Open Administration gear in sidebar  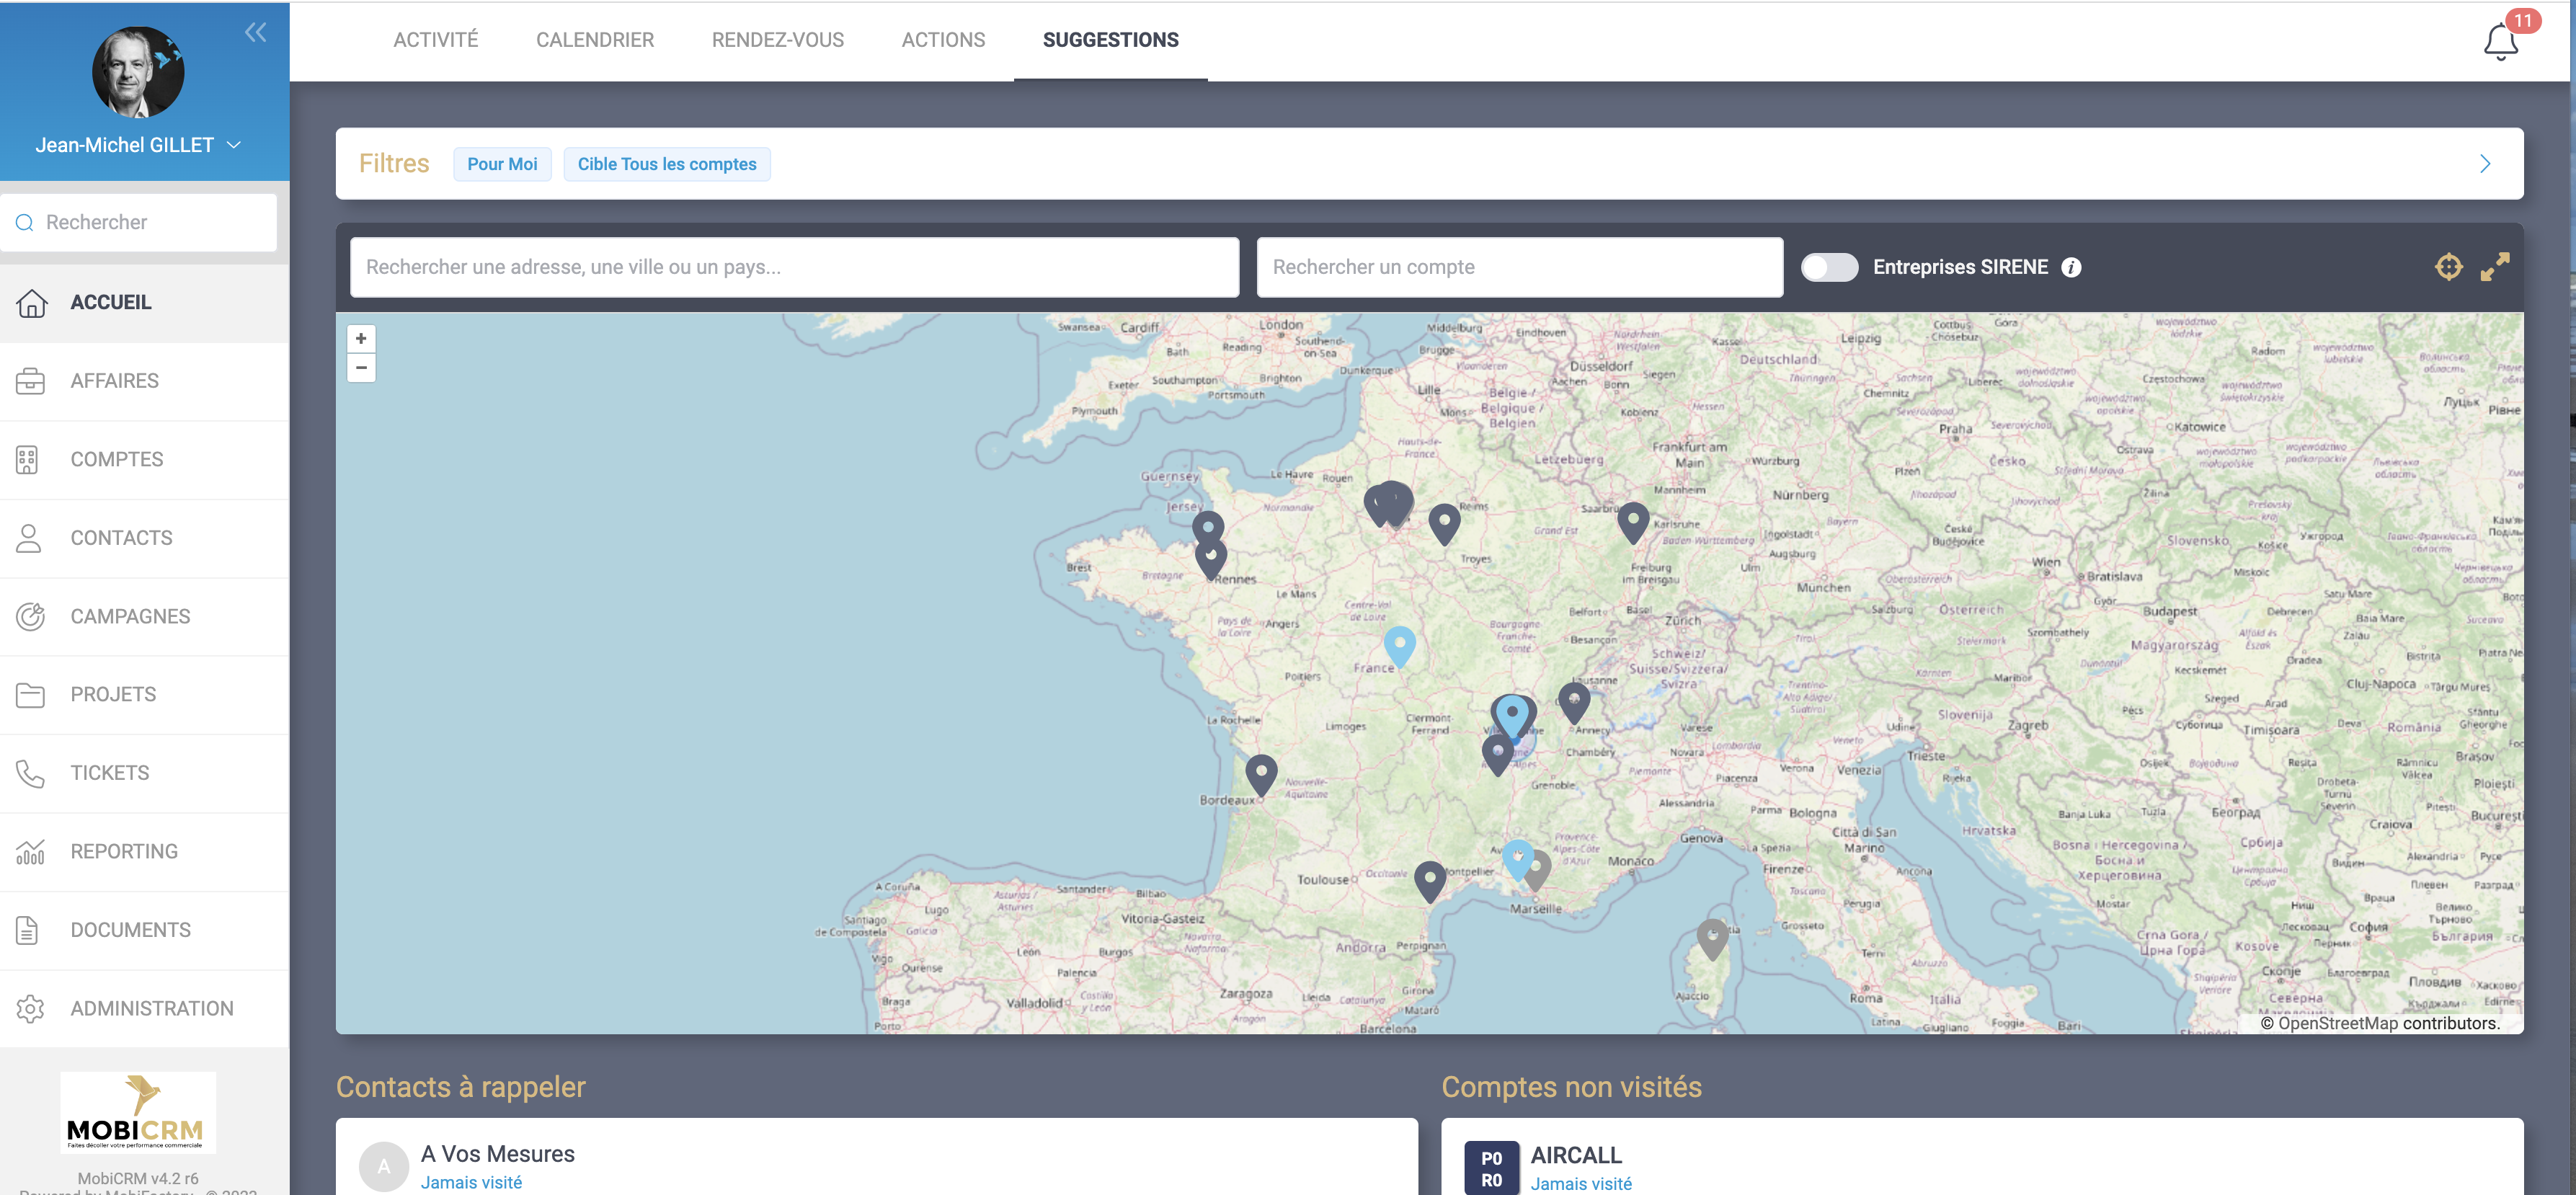click(x=30, y=1008)
